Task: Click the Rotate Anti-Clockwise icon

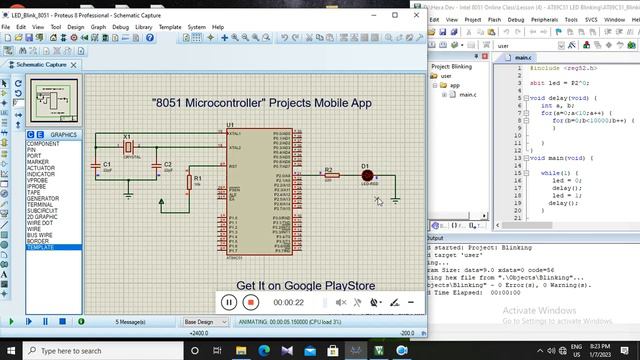Action: [18, 93]
